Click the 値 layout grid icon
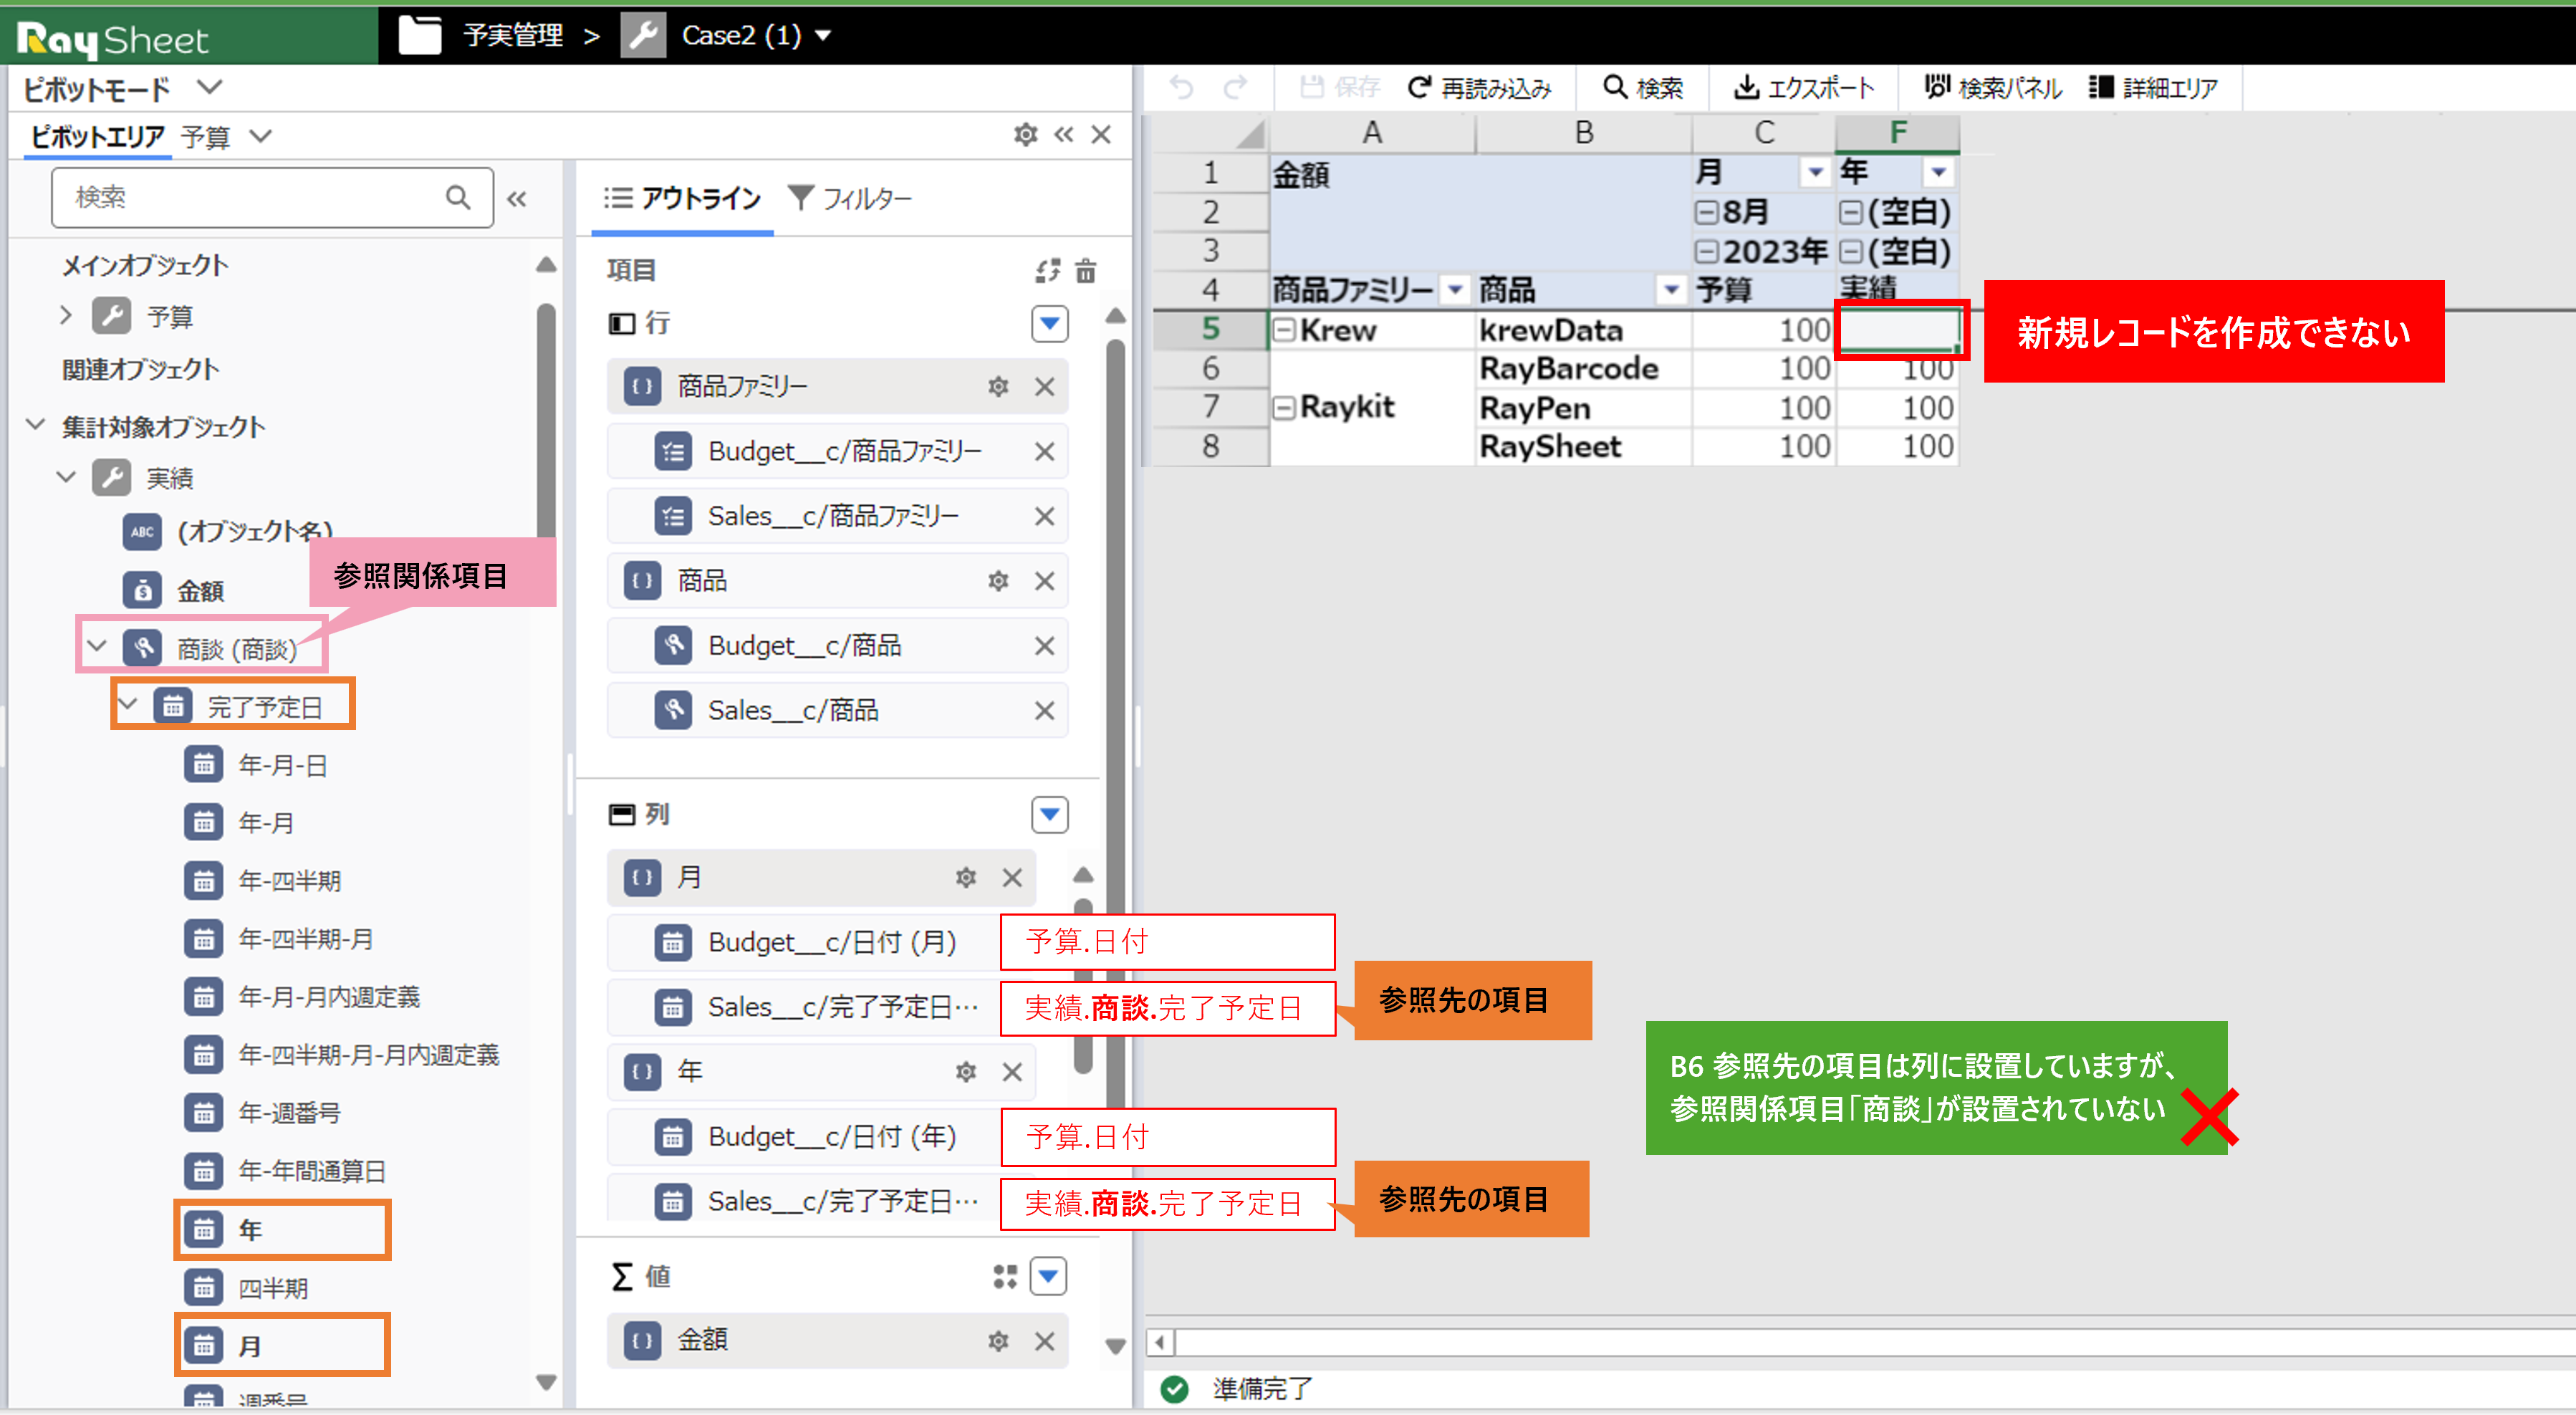 tap(1005, 1276)
